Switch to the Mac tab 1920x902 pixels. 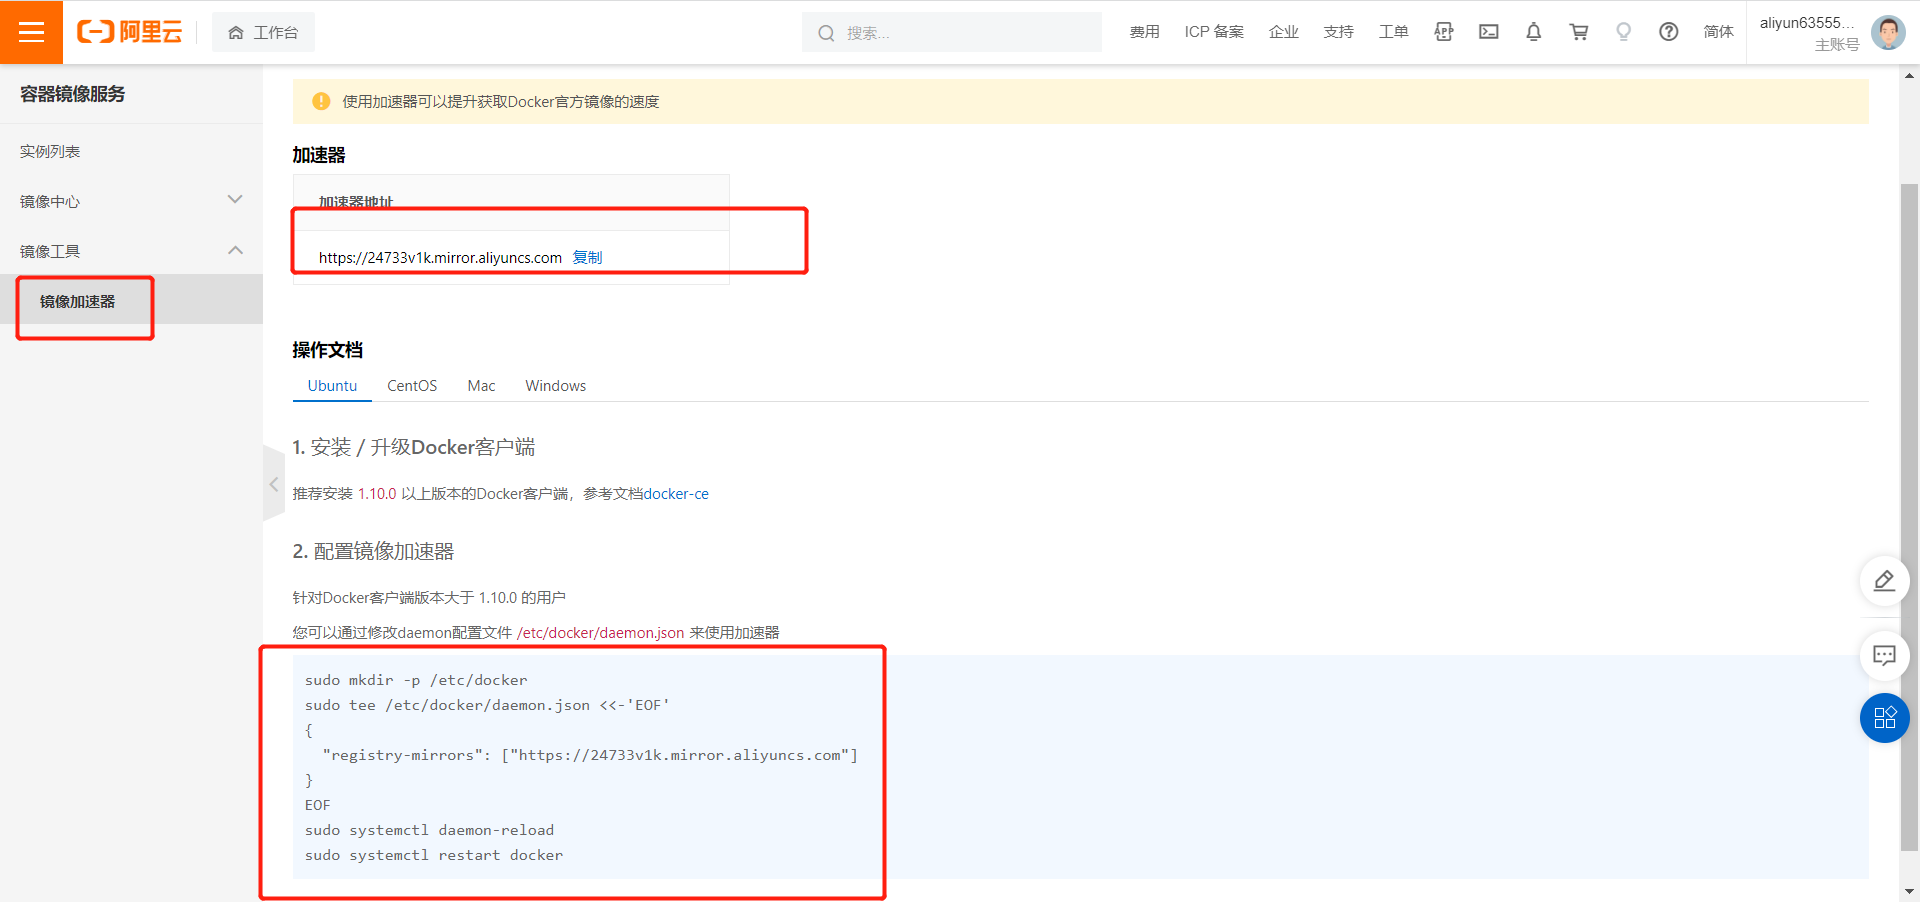tap(481, 386)
